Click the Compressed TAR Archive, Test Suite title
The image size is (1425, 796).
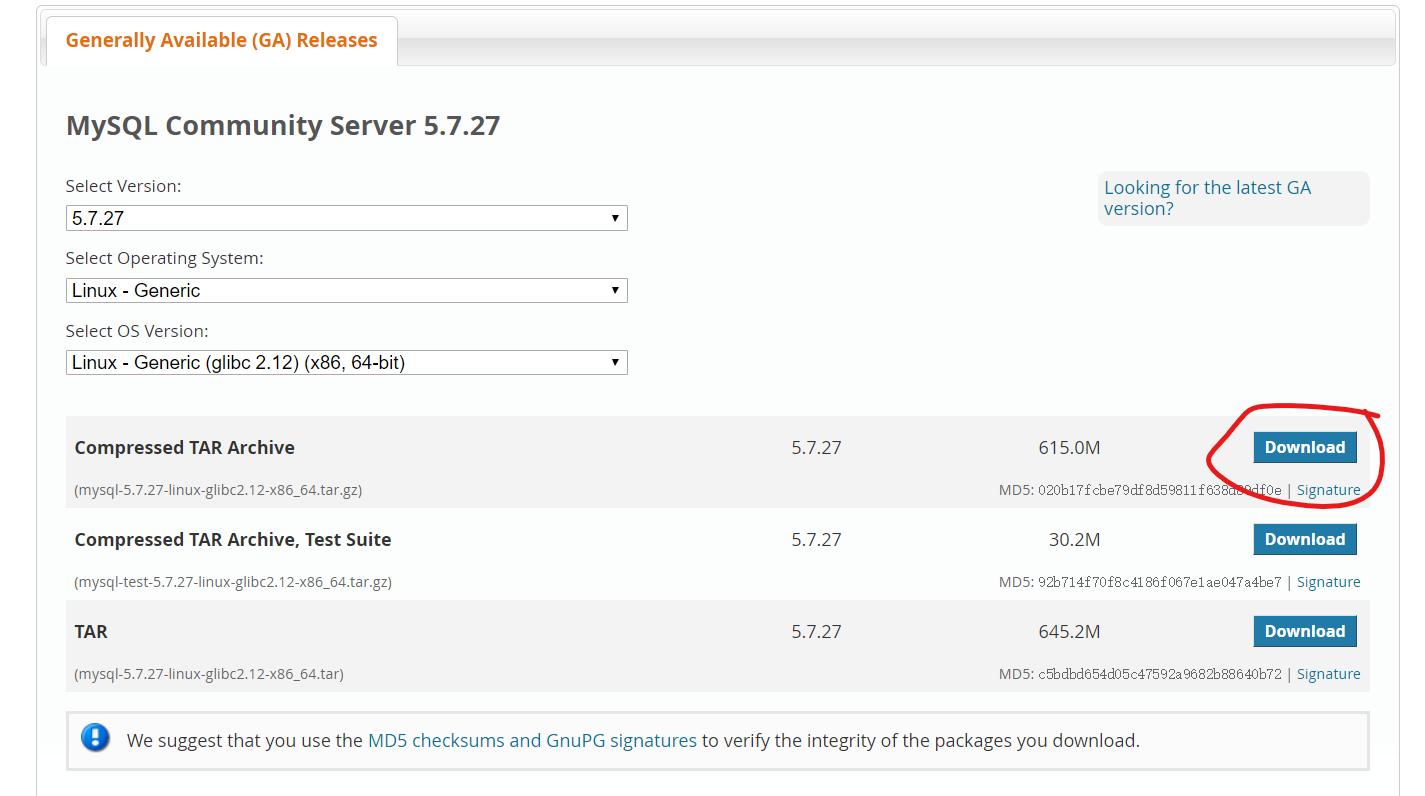(x=233, y=540)
